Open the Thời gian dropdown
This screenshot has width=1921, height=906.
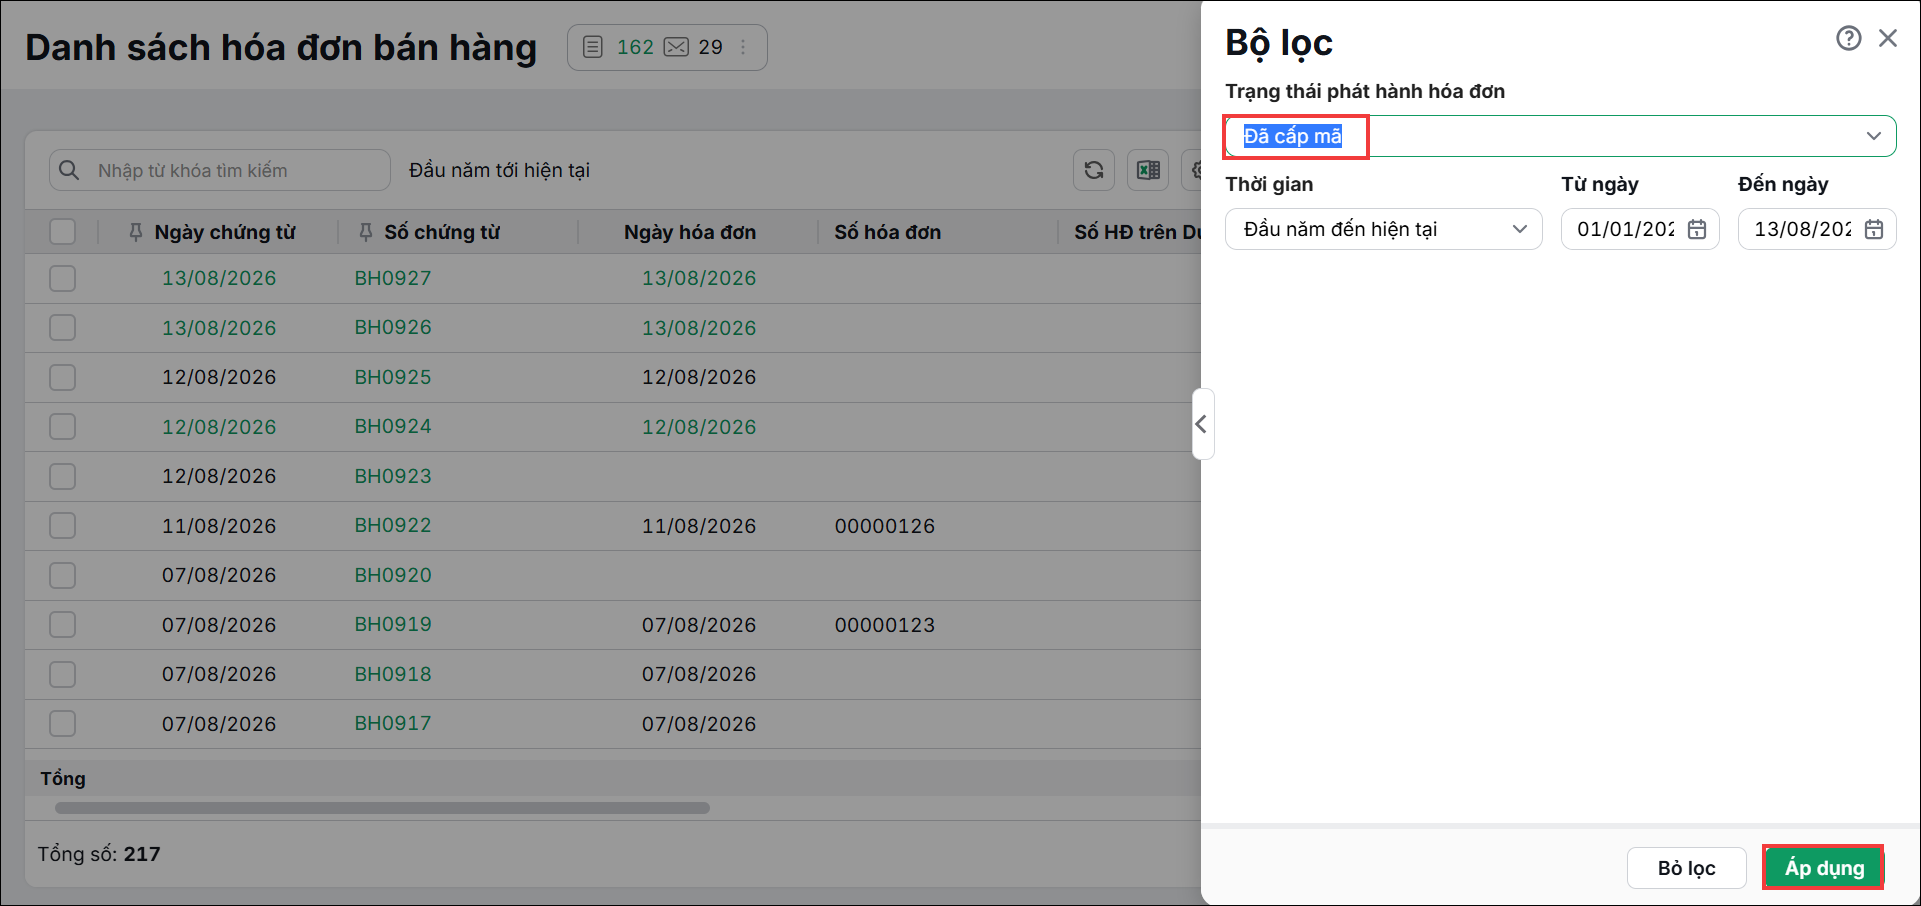point(1383,229)
